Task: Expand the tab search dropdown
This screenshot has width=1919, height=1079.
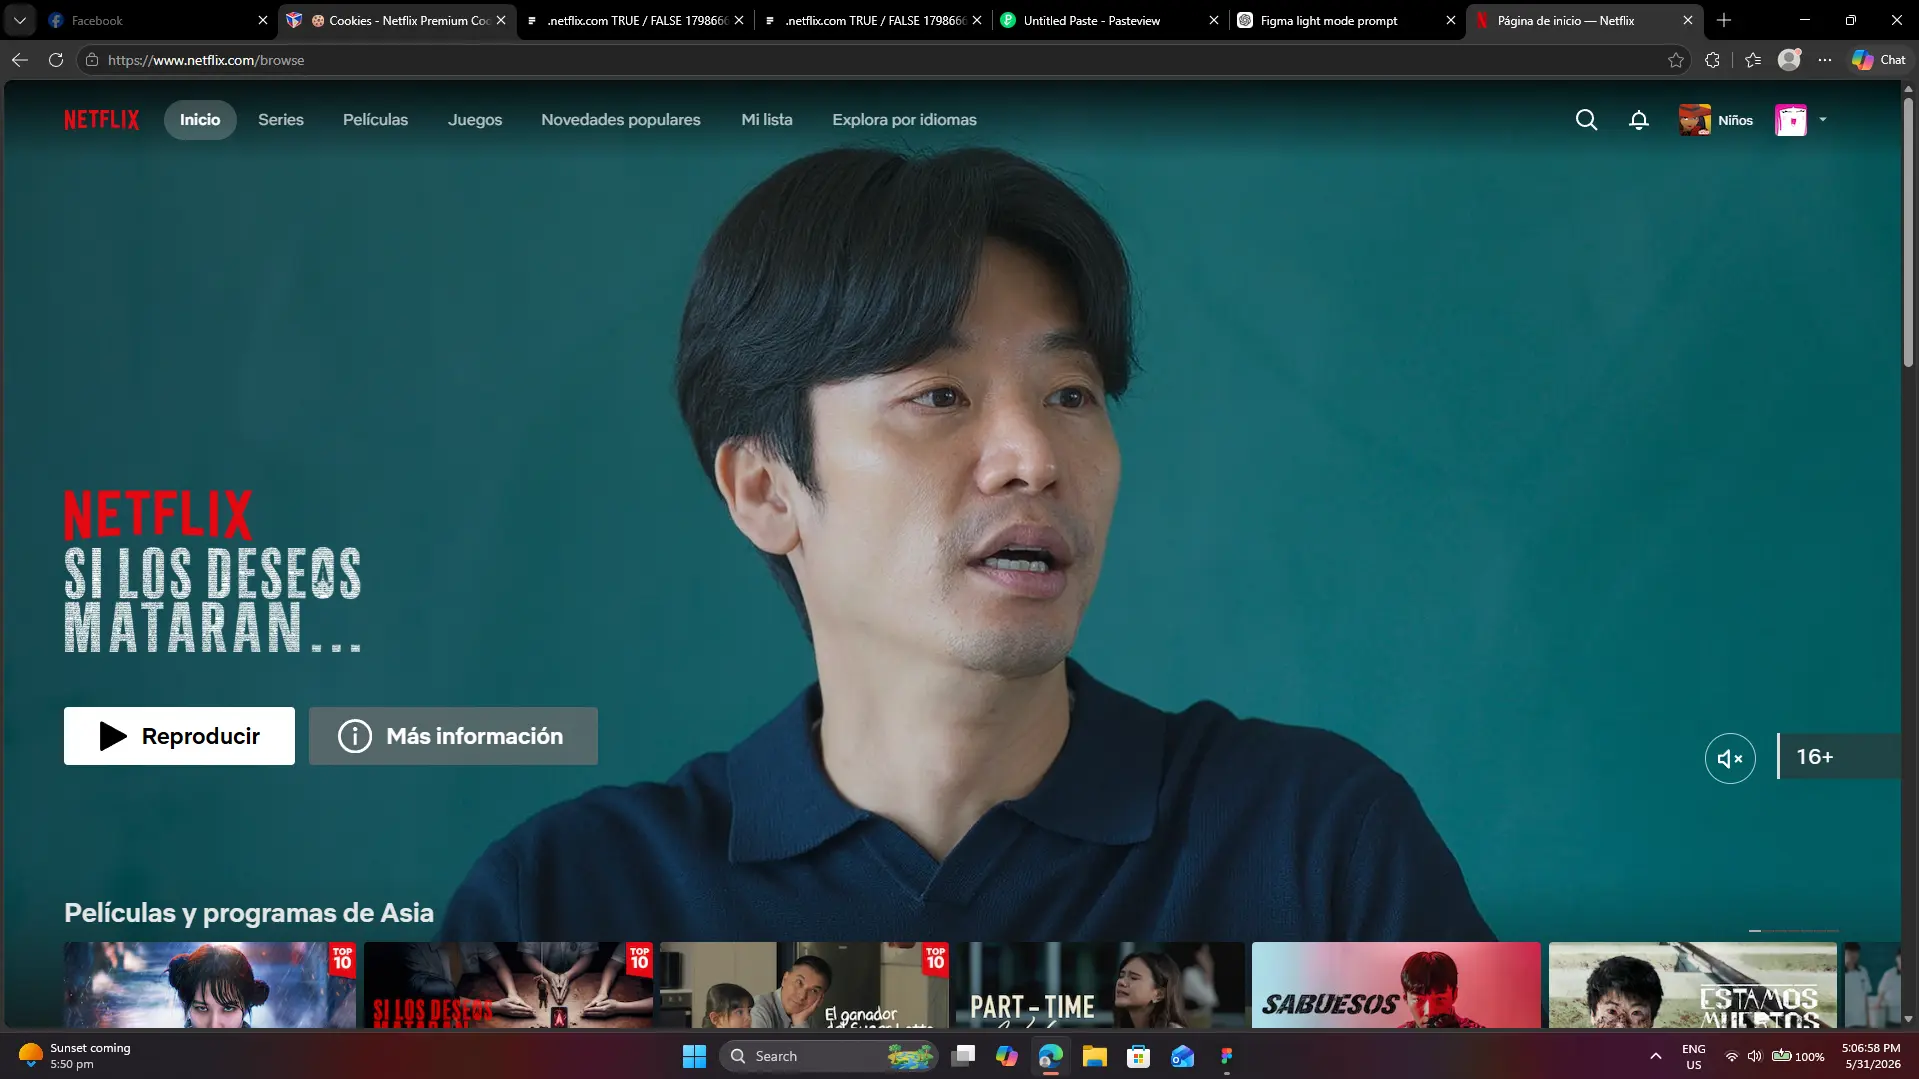Action: click(x=20, y=20)
